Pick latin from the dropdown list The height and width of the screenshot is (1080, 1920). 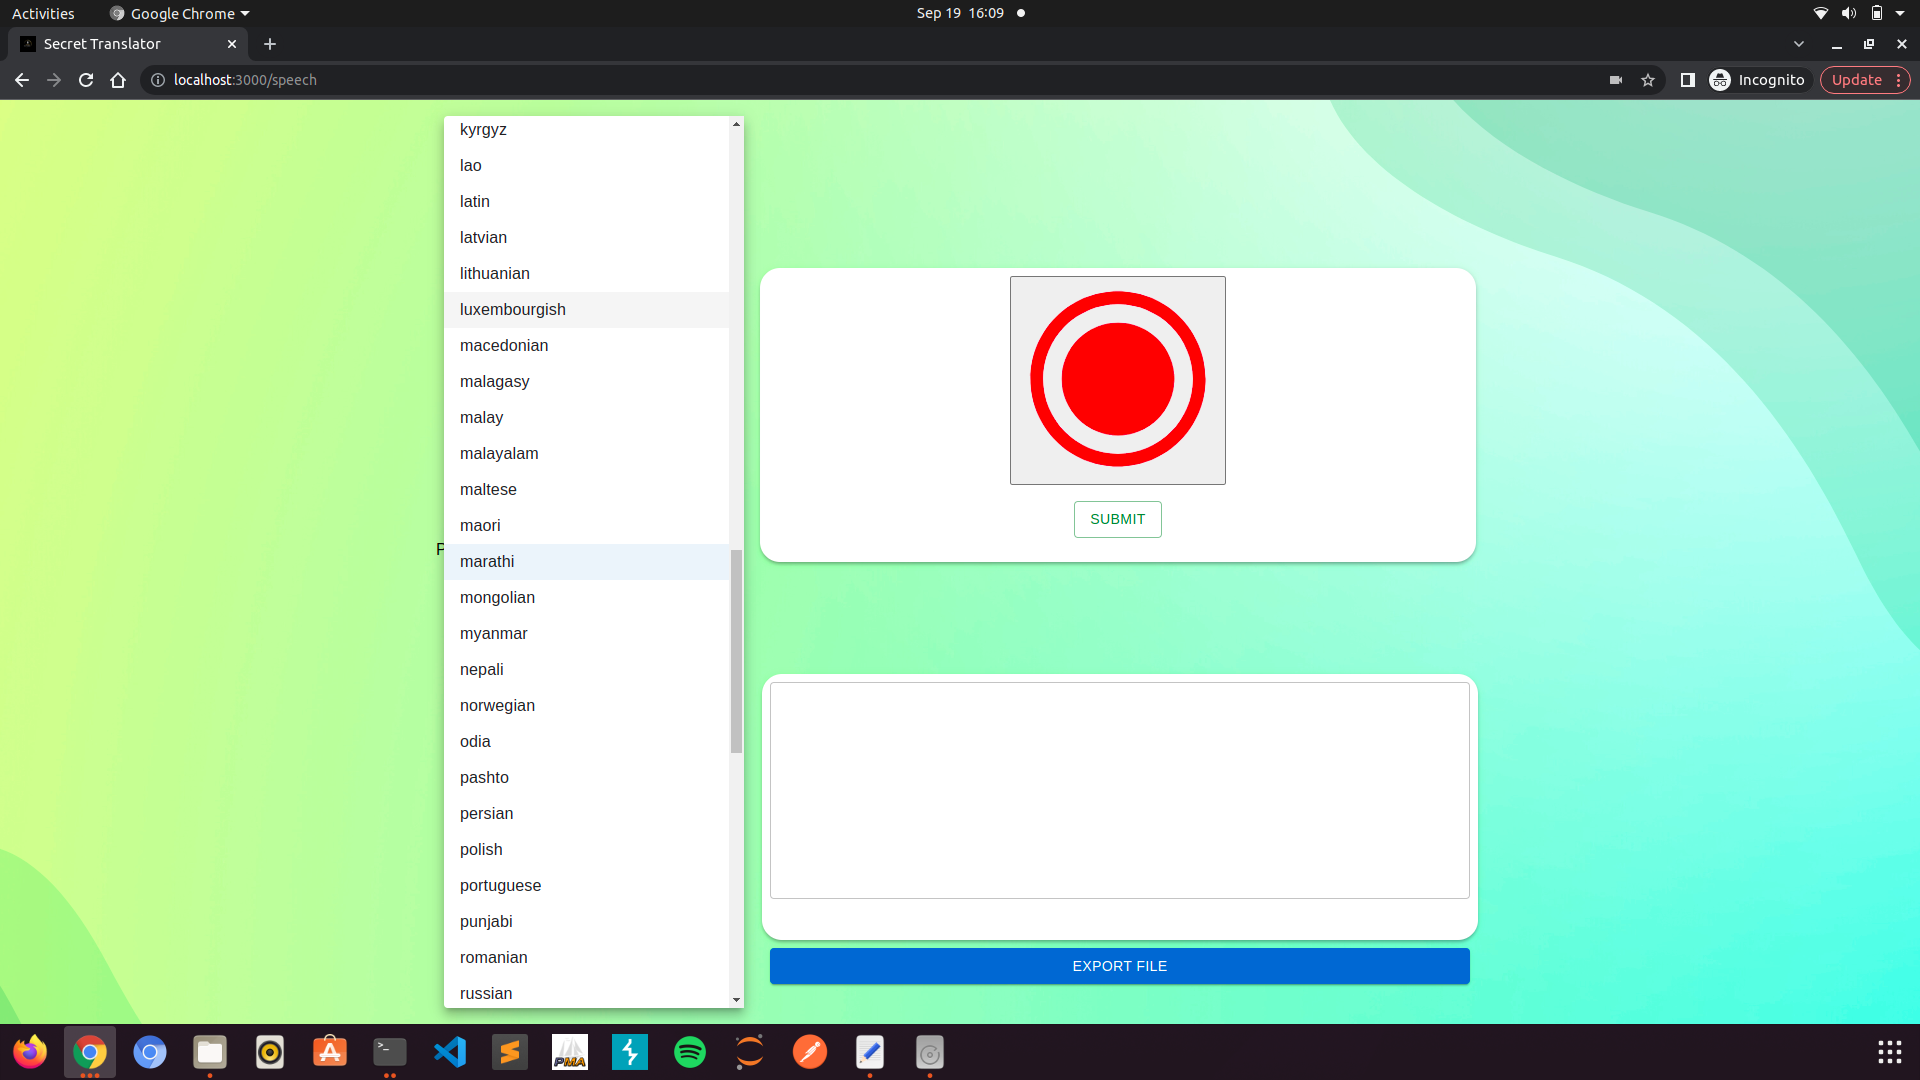coord(586,202)
